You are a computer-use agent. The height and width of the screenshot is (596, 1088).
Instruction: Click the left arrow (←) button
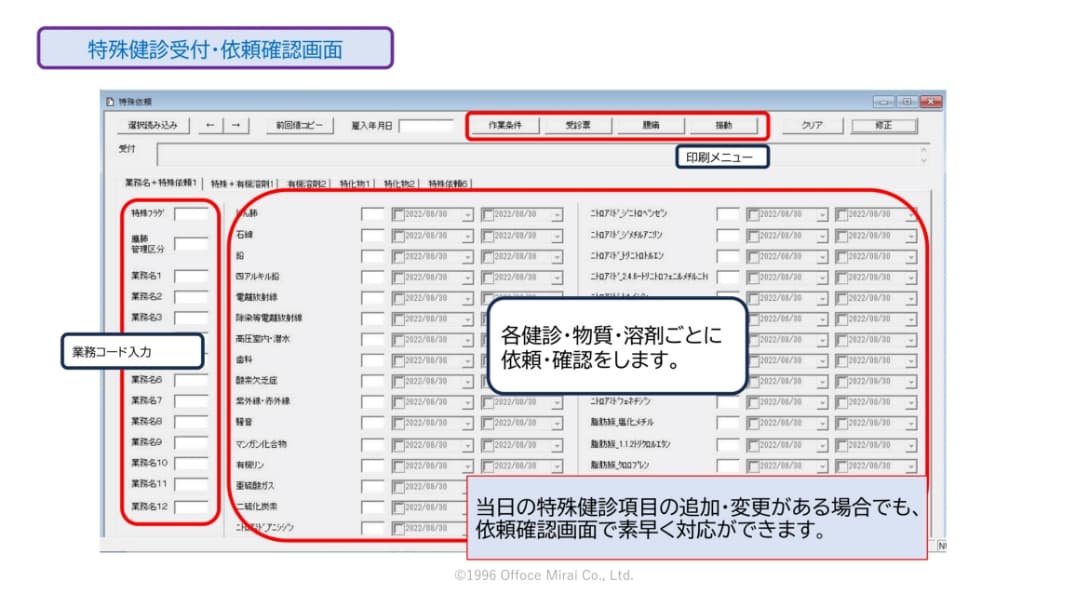pyautogui.click(x=210, y=126)
